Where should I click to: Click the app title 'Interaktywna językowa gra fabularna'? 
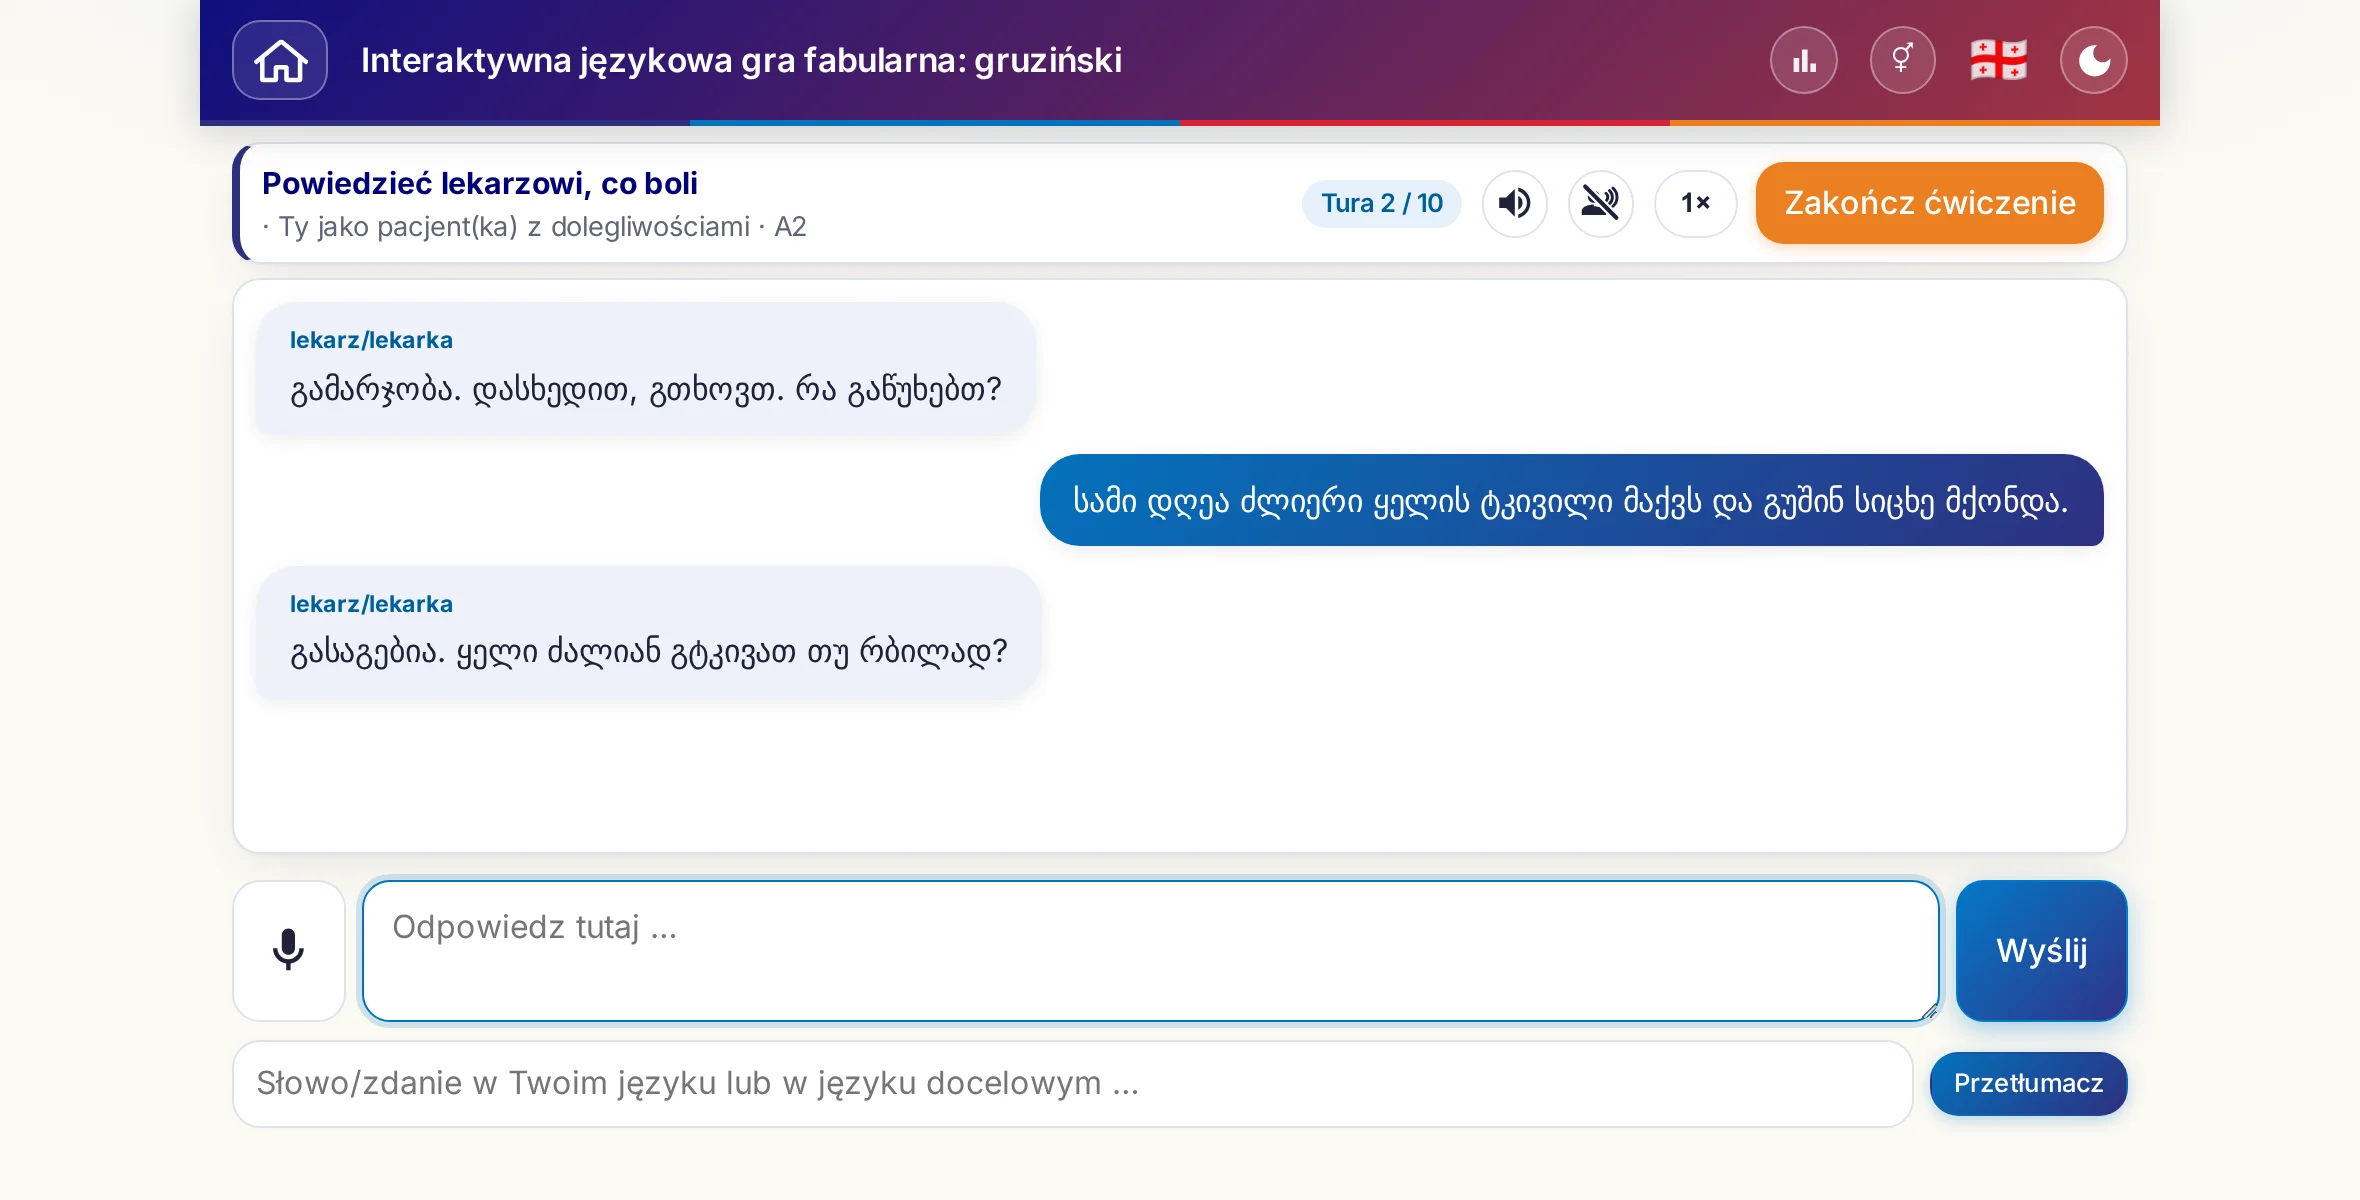click(741, 60)
